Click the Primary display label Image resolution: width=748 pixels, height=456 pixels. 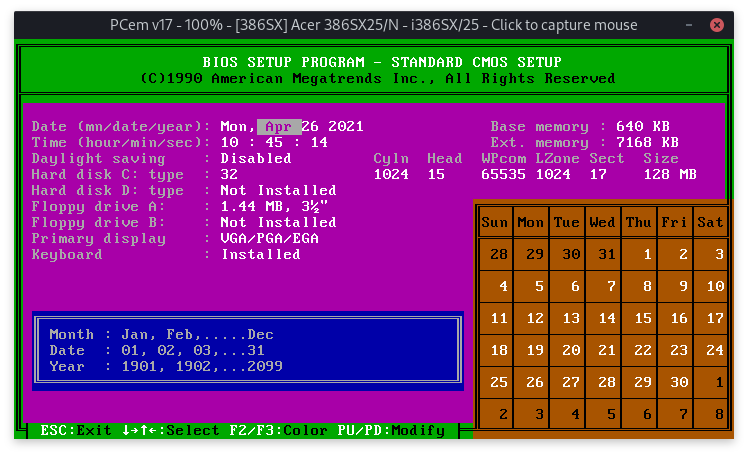[99, 238]
